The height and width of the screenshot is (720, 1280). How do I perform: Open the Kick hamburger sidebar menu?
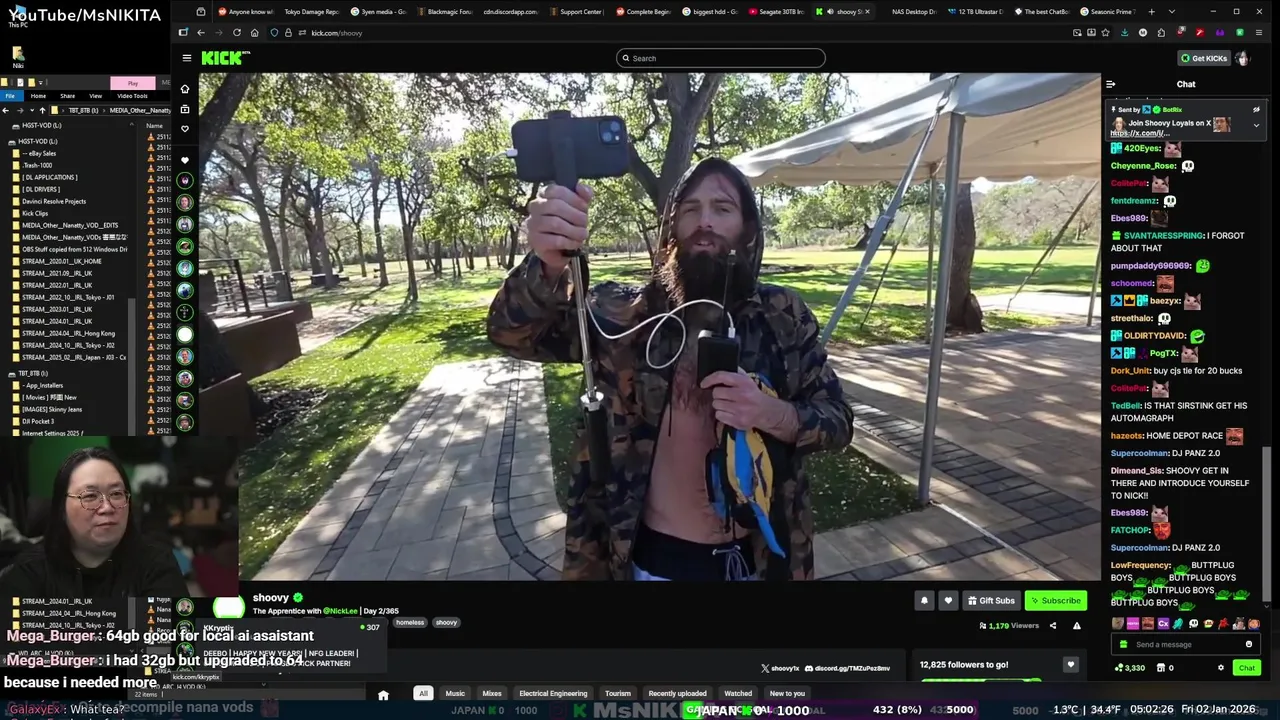(x=186, y=58)
